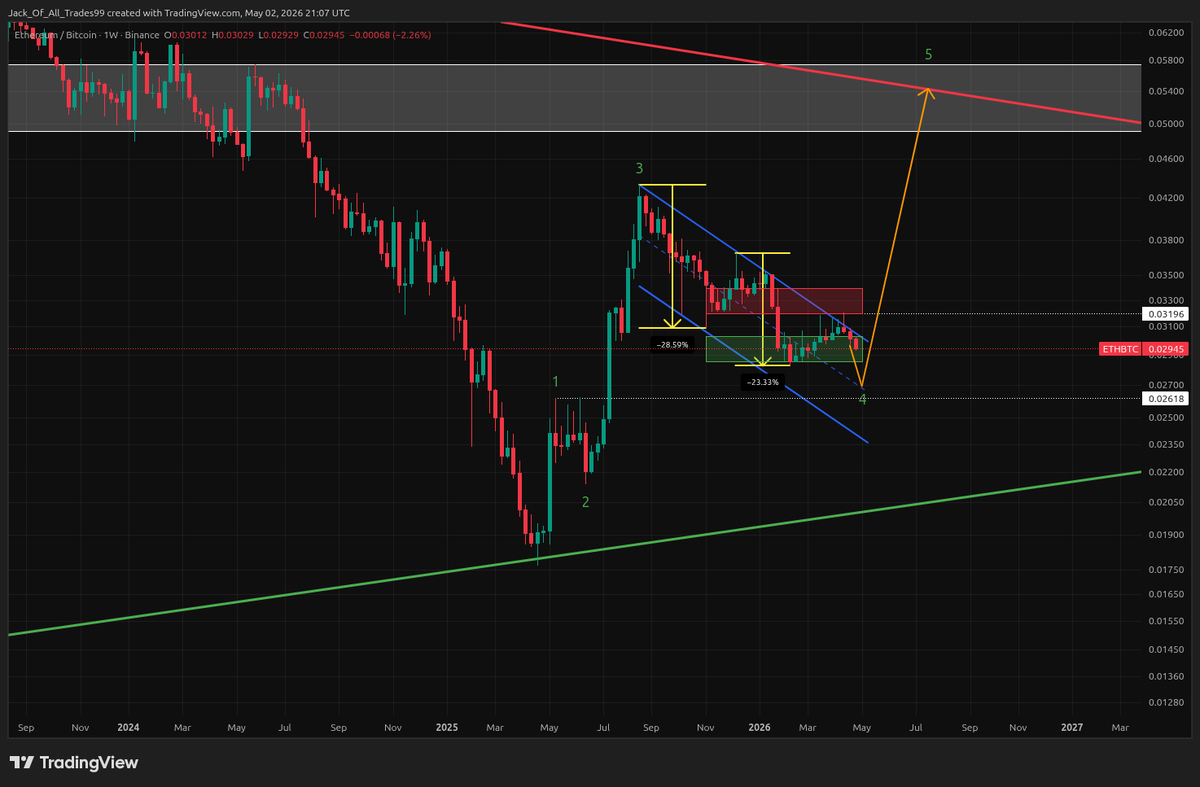Click Elliott wave label 3

(x=639, y=167)
